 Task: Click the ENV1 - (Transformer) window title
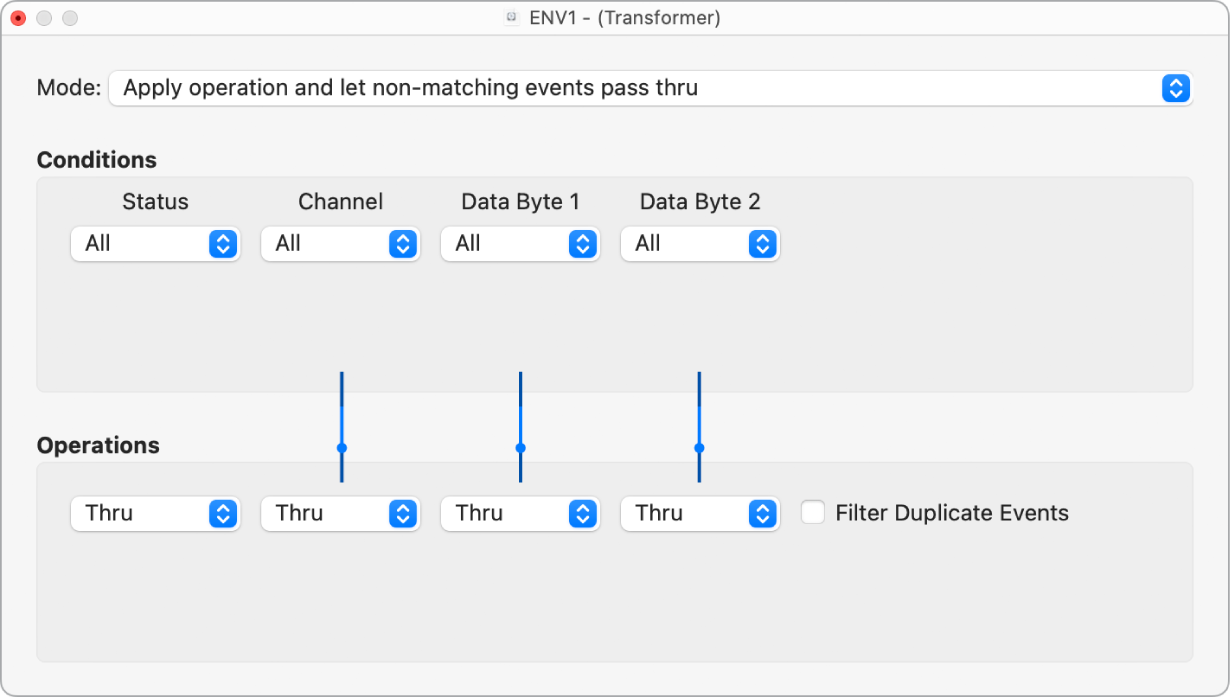tap(625, 18)
